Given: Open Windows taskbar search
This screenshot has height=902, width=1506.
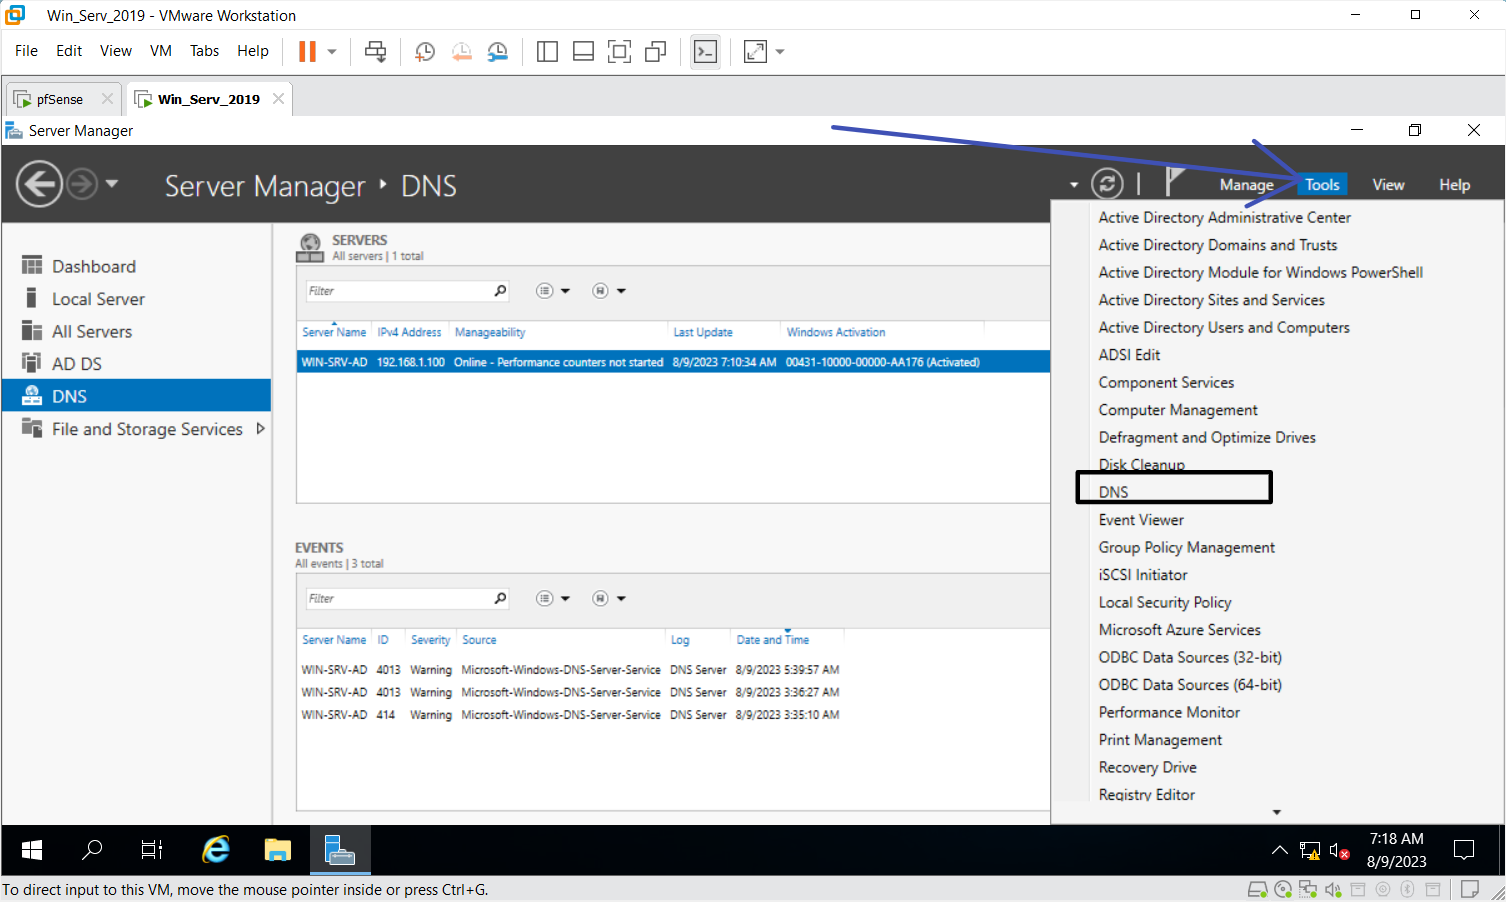Looking at the screenshot, I should coord(92,850).
